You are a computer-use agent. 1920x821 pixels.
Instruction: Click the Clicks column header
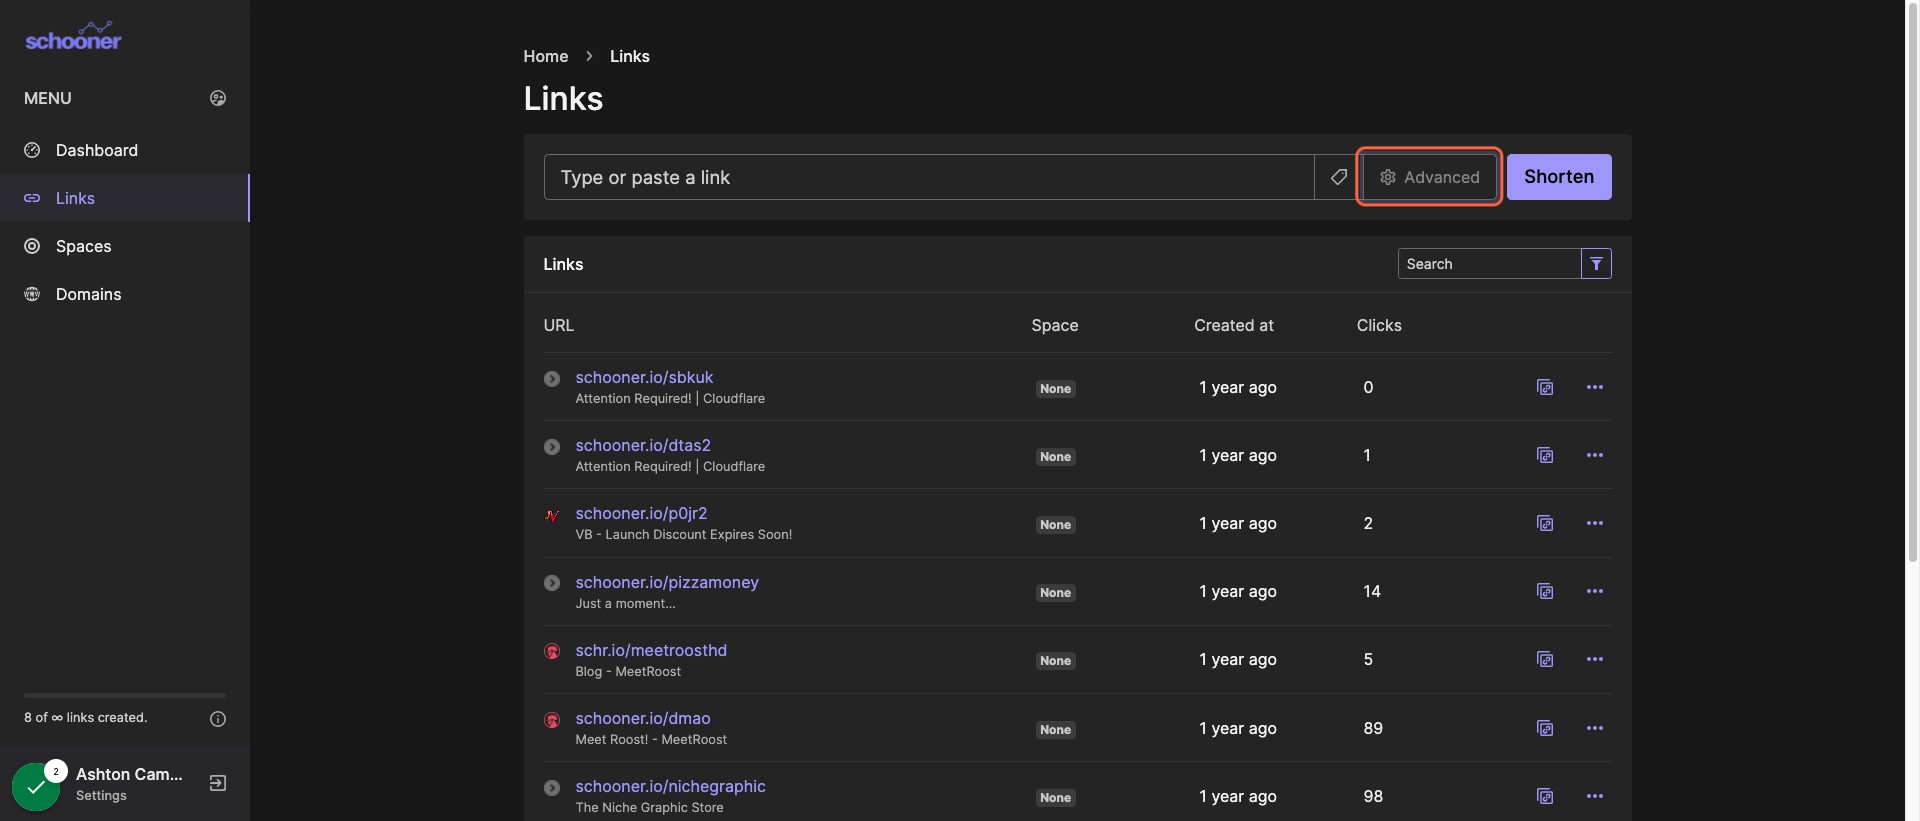[x=1379, y=325]
